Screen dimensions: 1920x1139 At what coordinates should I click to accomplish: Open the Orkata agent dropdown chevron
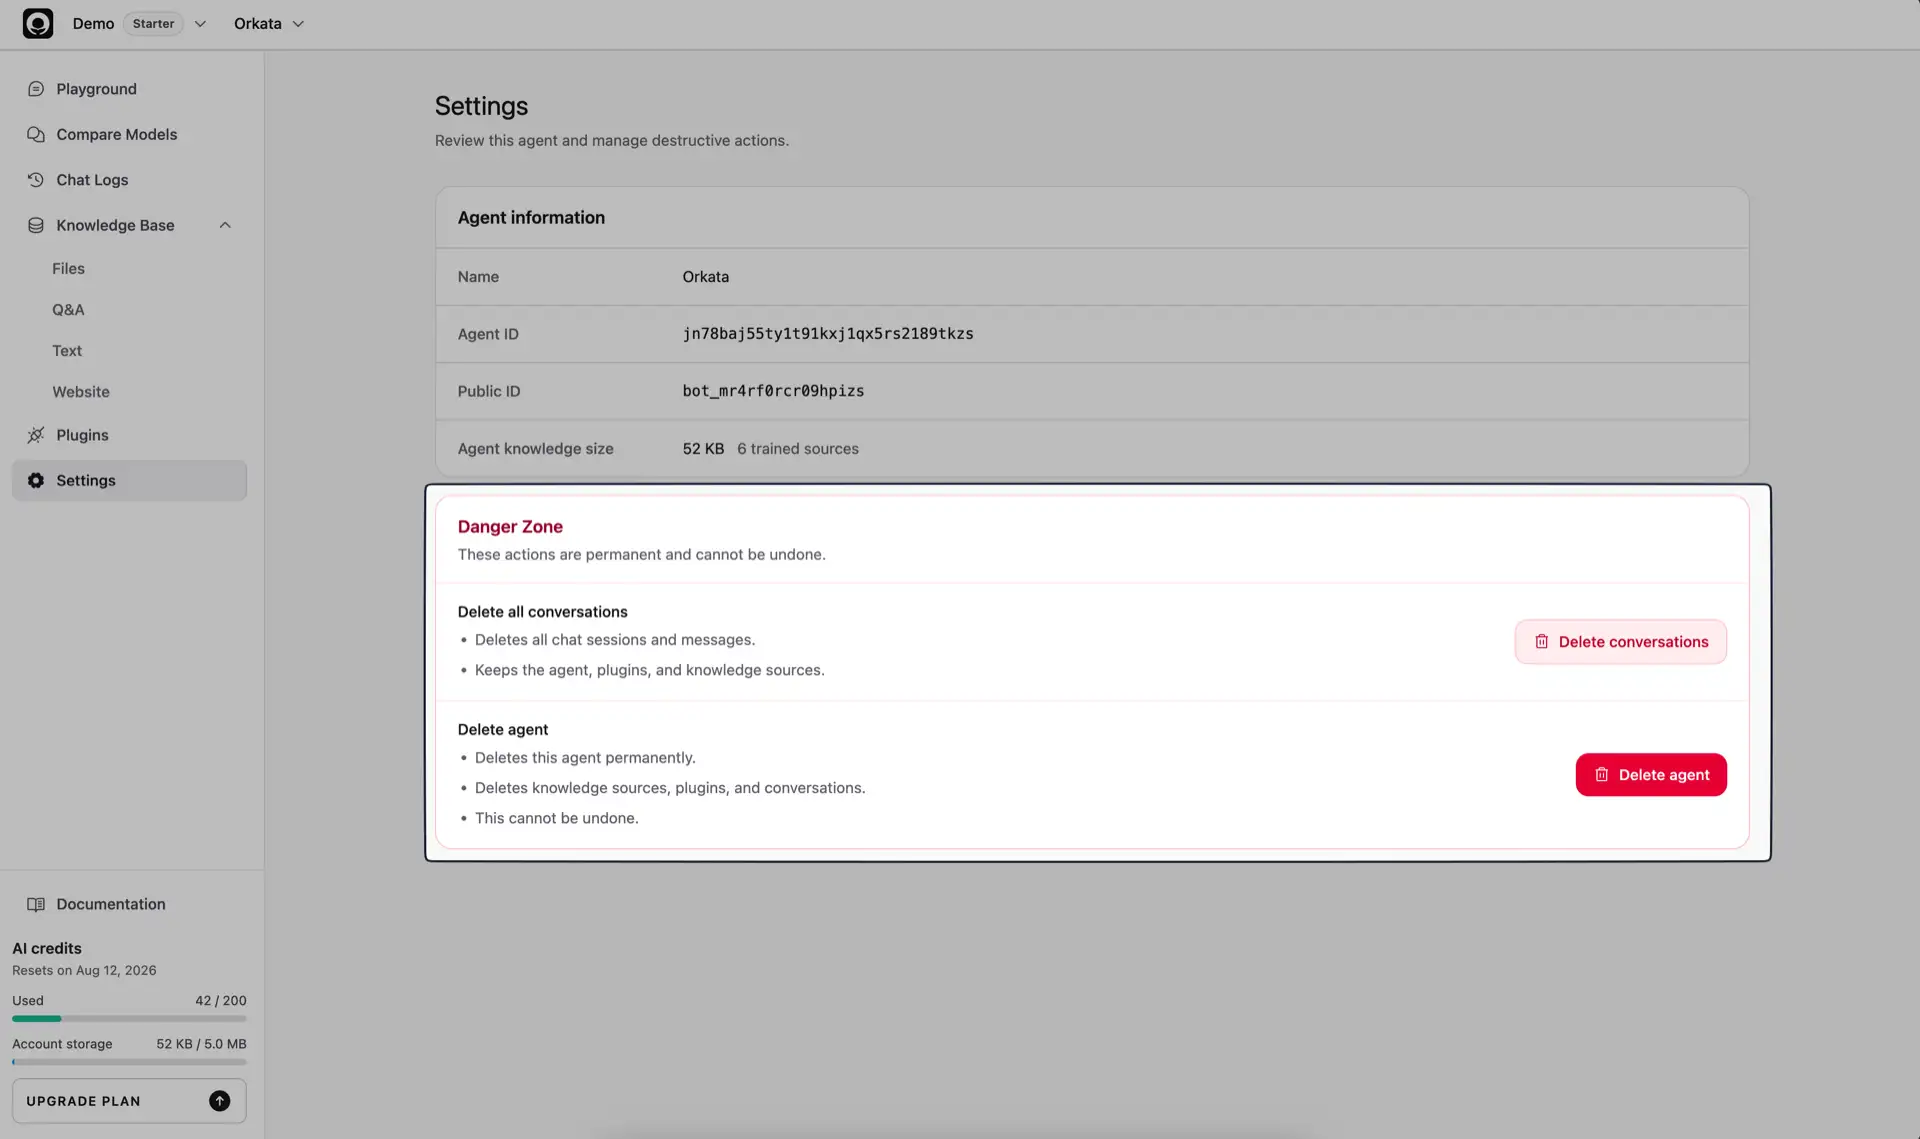[298, 24]
